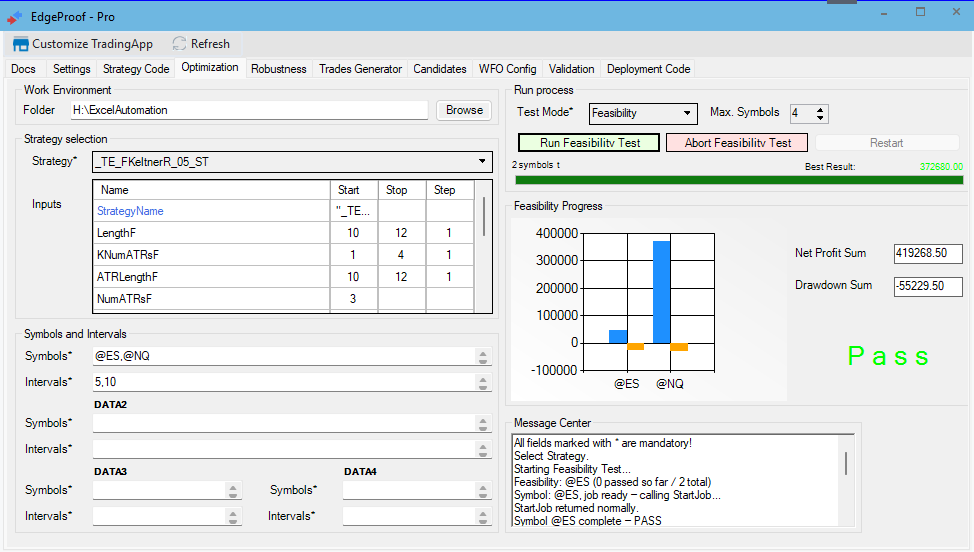Click spinner on DATA2 Symbols field
Screen dimensions: 974x552
[483, 423]
